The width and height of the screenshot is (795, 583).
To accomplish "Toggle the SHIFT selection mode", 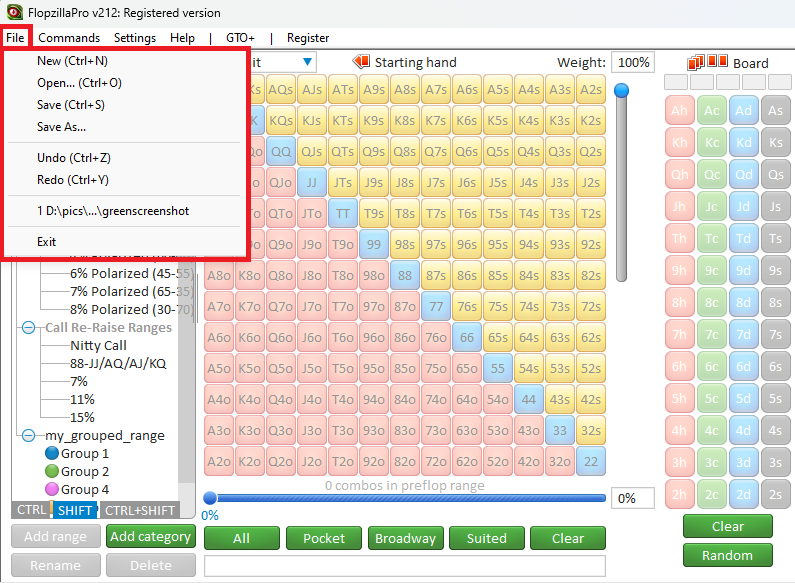I will pyautogui.click(x=75, y=510).
